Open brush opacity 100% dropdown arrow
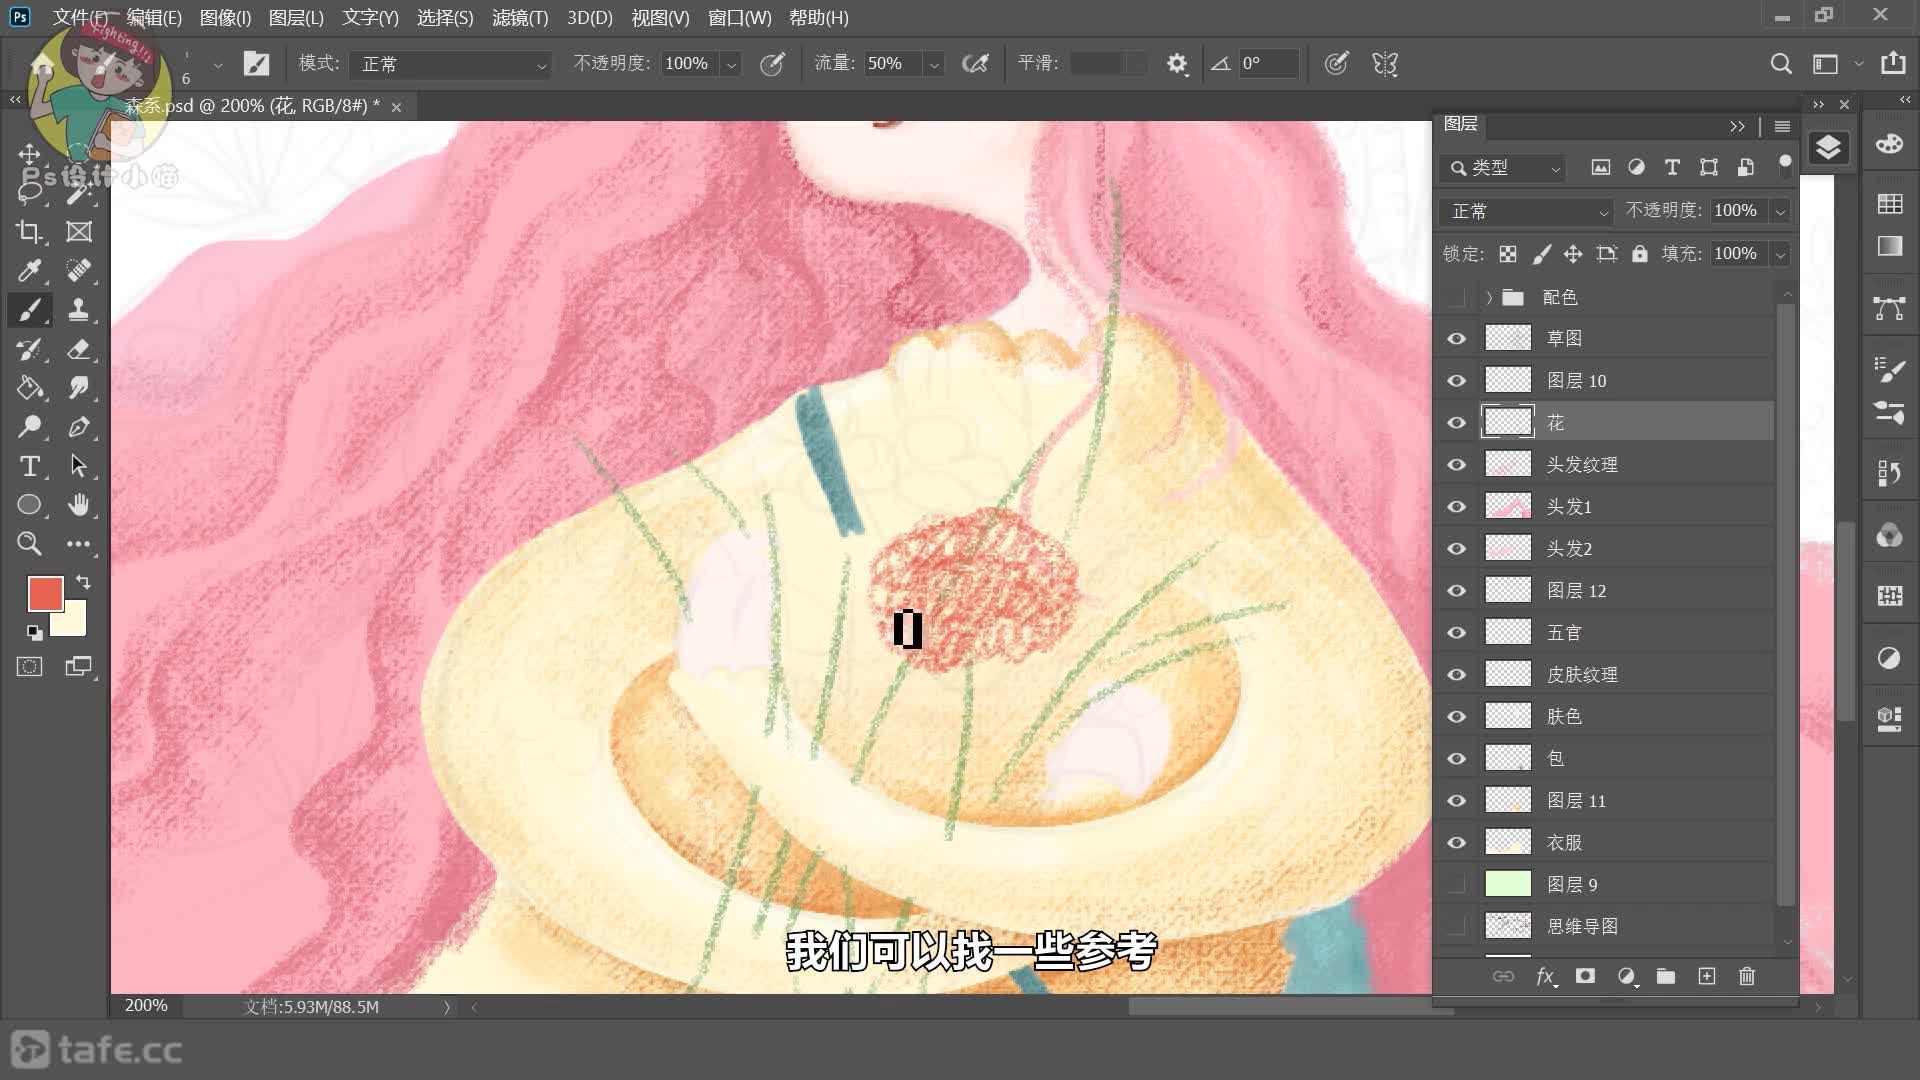The image size is (1920, 1080). point(731,64)
